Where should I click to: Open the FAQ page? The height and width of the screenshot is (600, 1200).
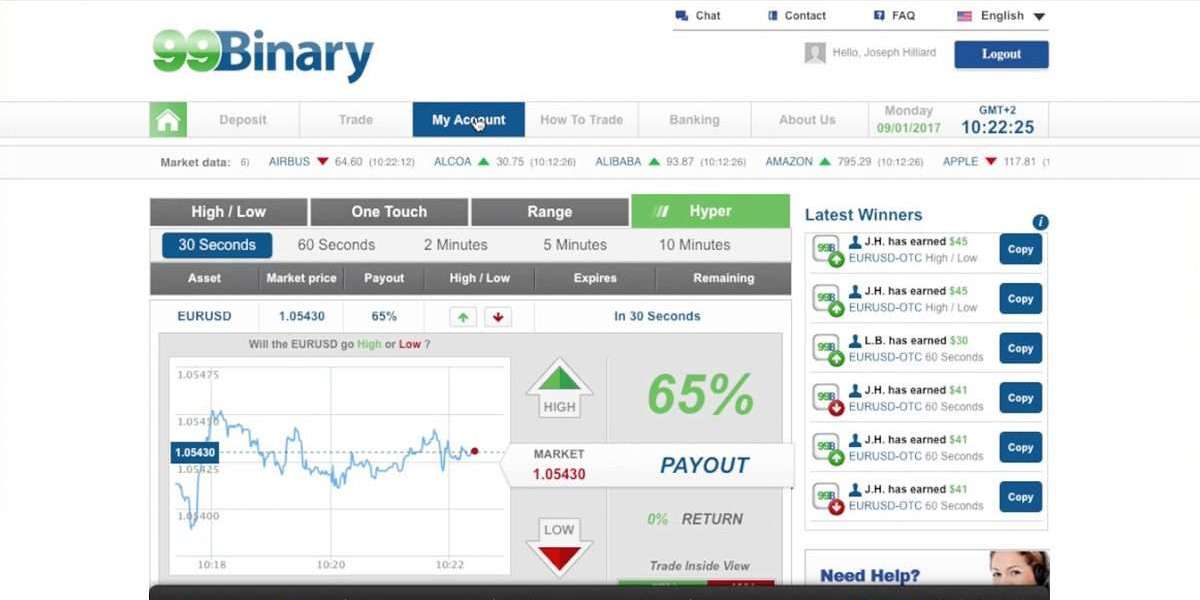[894, 16]
